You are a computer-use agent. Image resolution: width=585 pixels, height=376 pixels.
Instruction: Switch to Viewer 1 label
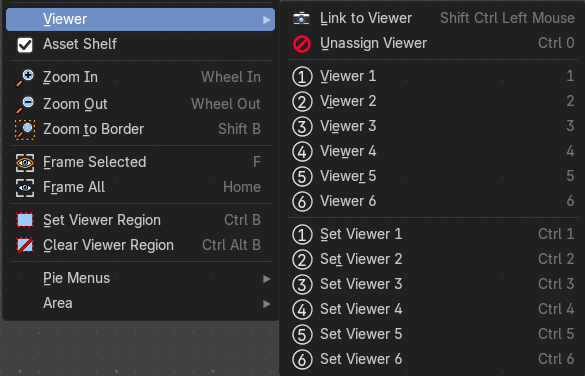tap(348, 76)
